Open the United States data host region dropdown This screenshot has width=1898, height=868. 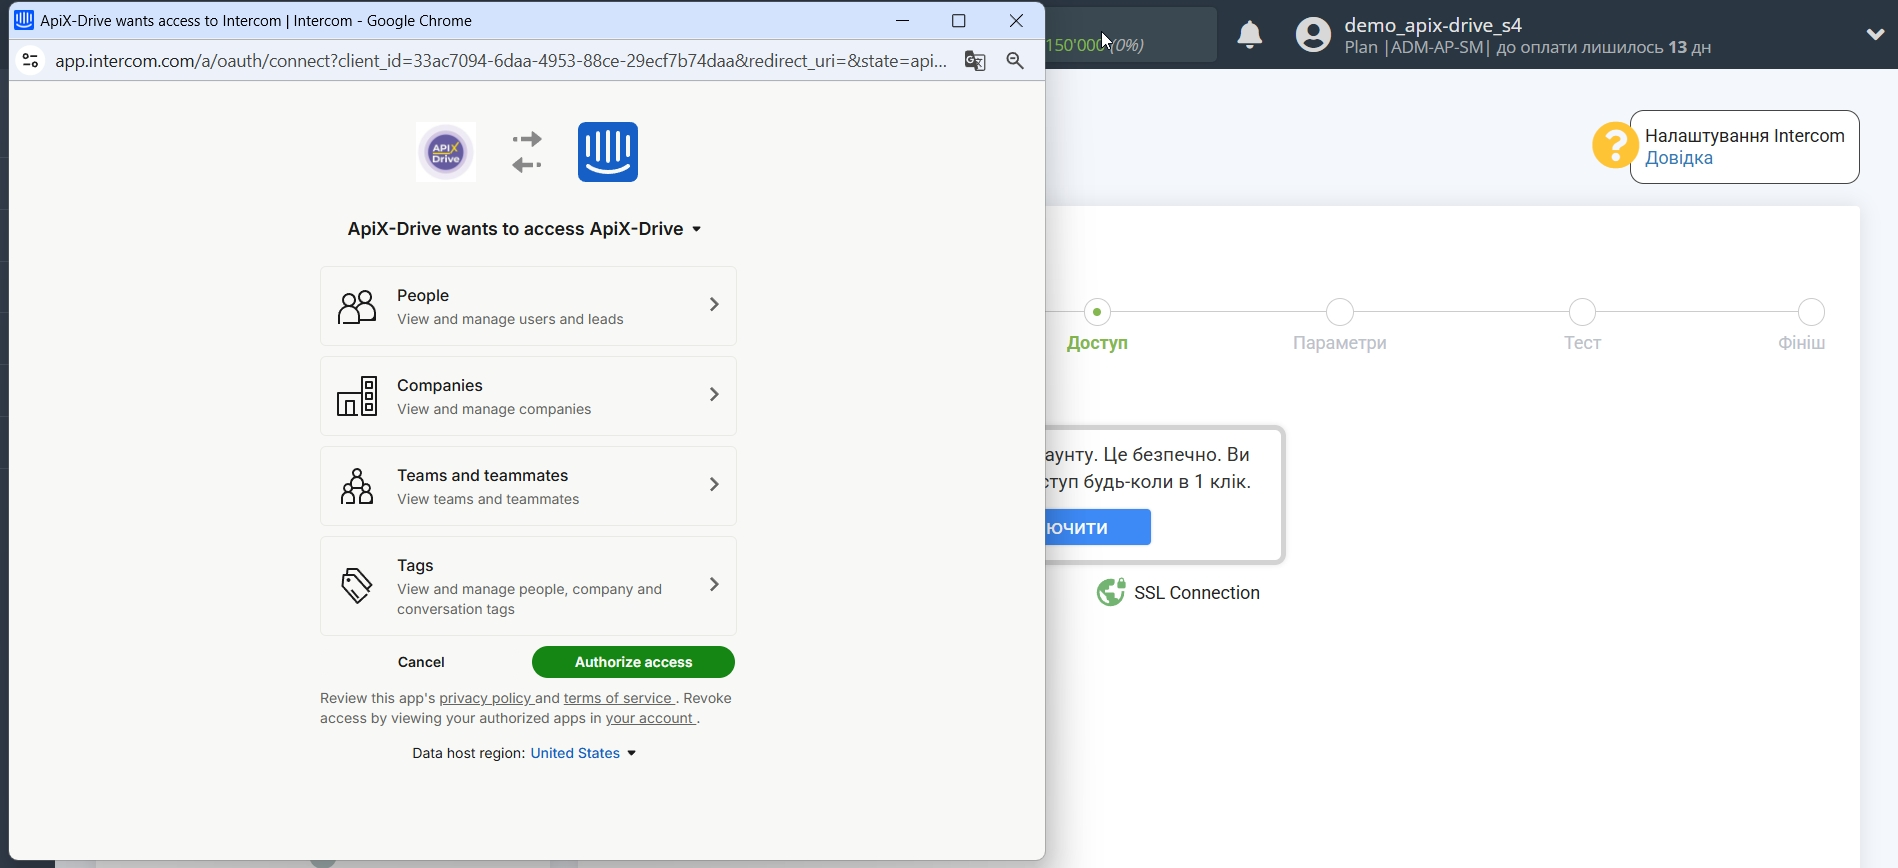(584, 753)
